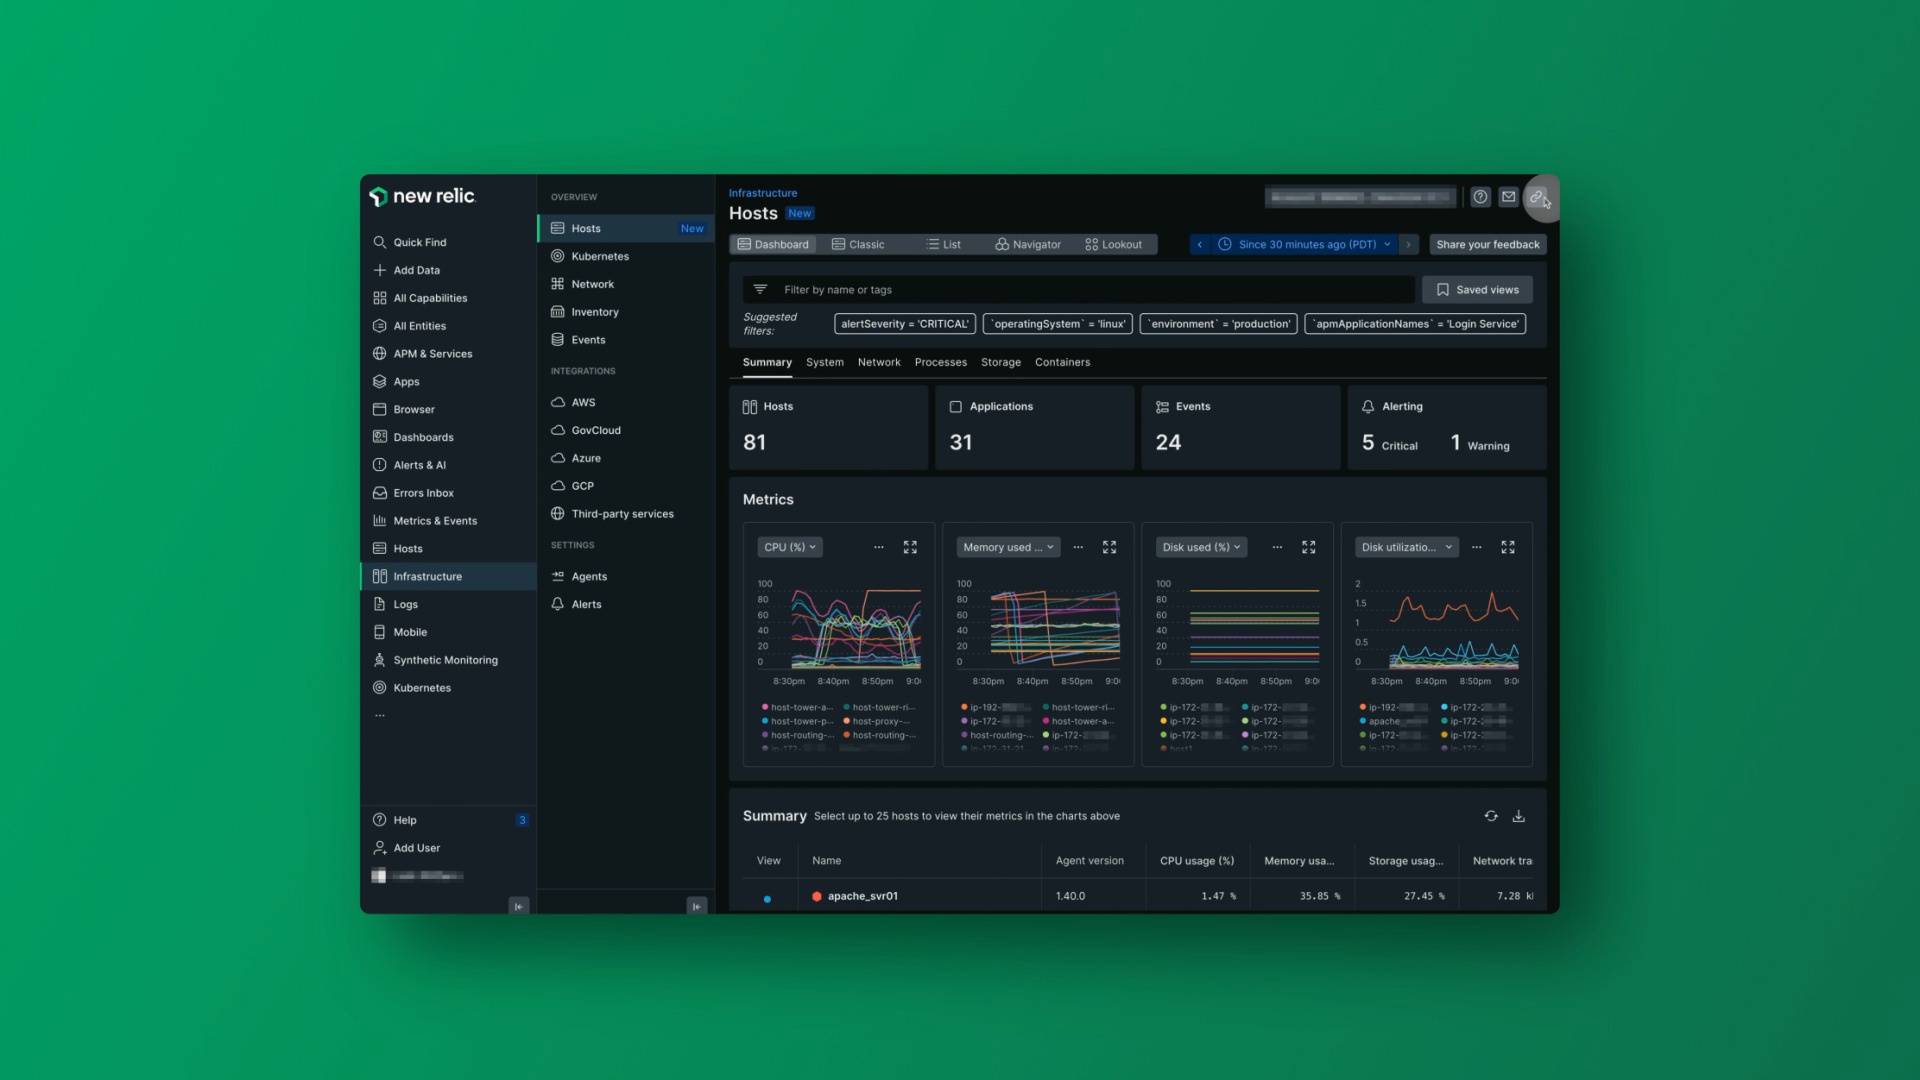
Task: Click the Infrastructure breadcrumb link
Action: coord(762,193)
